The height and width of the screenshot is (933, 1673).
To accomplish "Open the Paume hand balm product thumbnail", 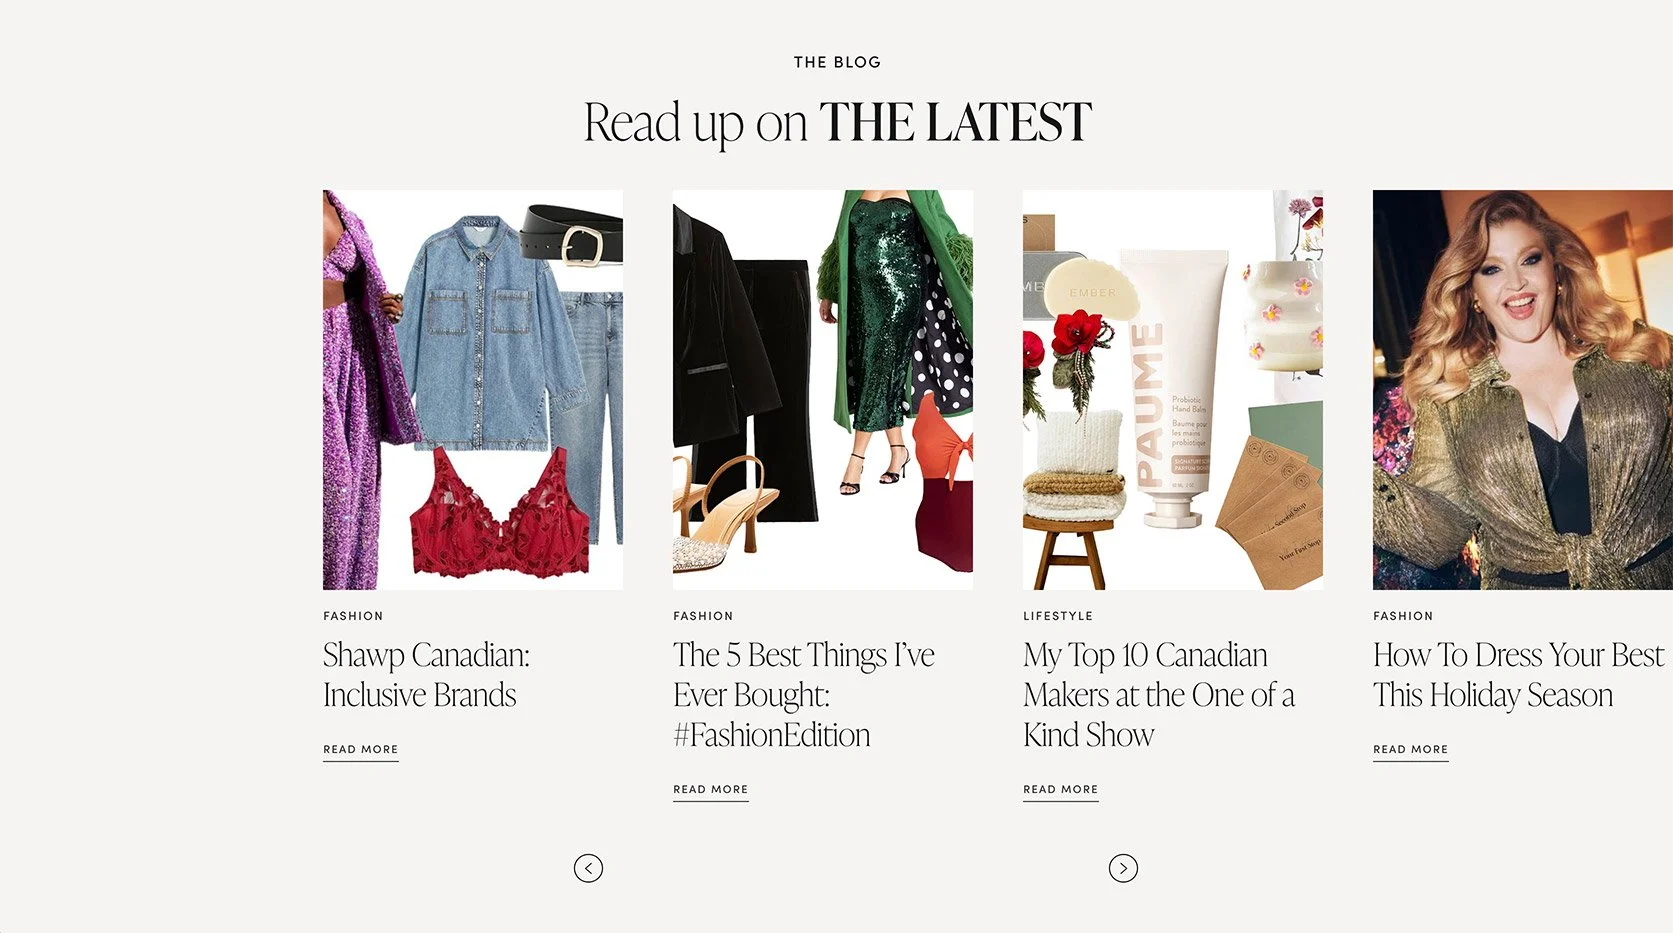I will (x=1173, y=390).
